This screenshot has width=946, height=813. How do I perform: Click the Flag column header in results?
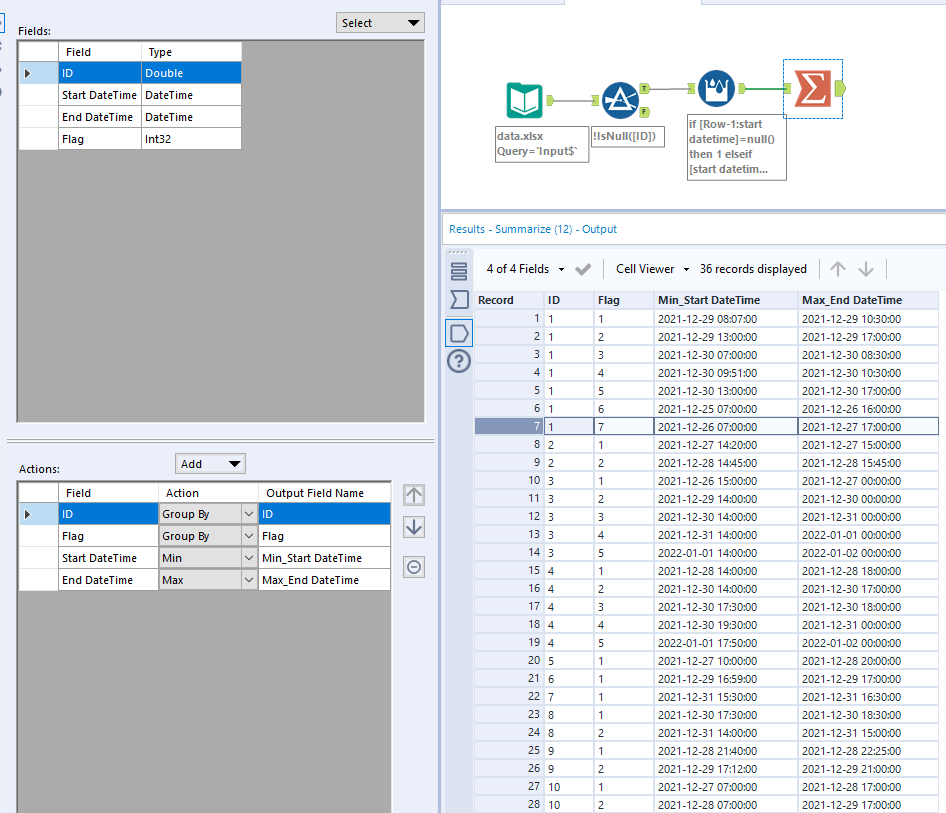click(x=624, y=300)
